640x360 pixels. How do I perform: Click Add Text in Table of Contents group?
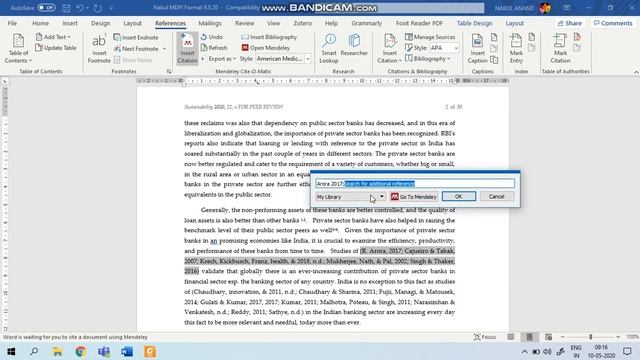click(53, 37)
